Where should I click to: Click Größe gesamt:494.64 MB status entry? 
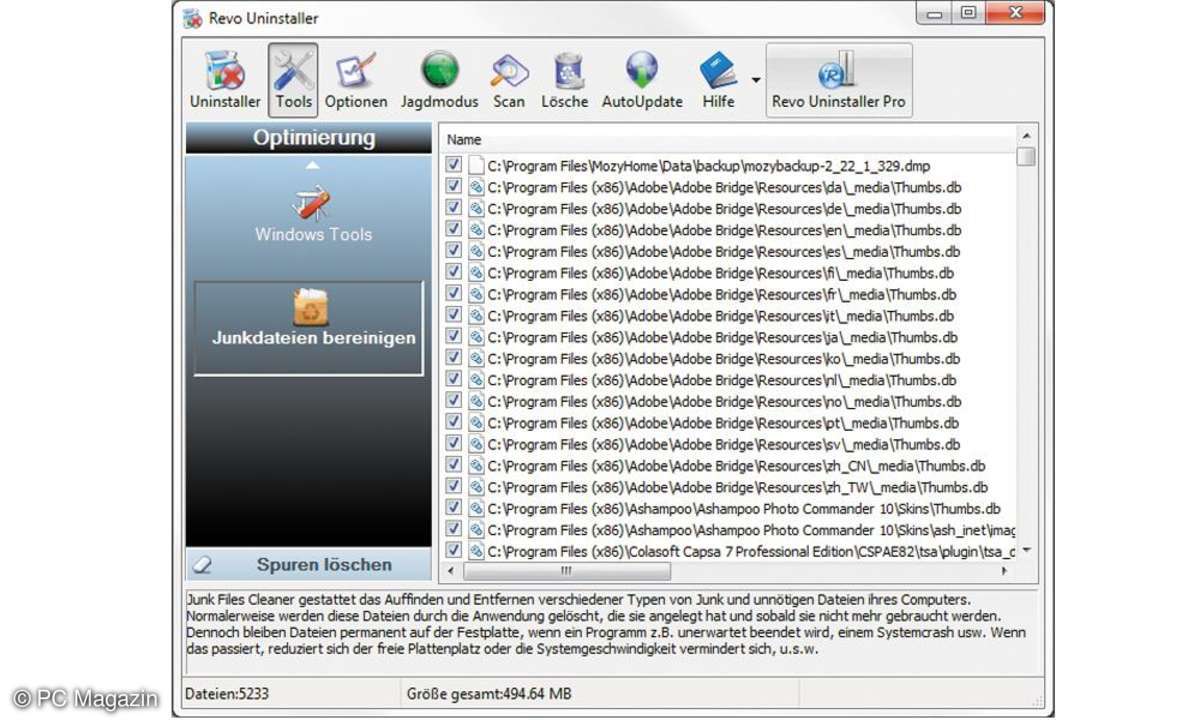489,693
